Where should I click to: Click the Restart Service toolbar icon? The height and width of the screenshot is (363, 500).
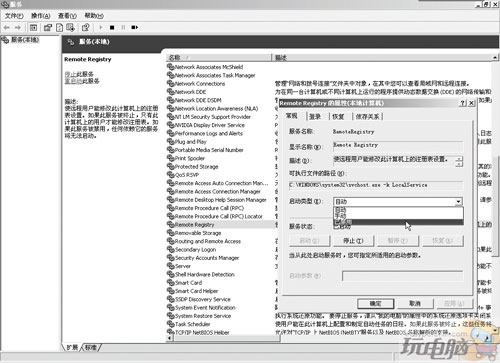(134, 28)
